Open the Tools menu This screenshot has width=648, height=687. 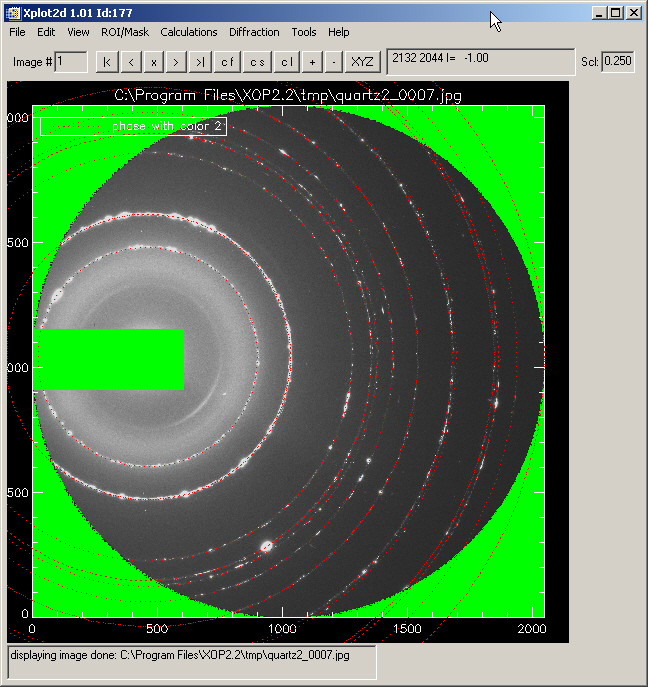[x=303, y=32]
